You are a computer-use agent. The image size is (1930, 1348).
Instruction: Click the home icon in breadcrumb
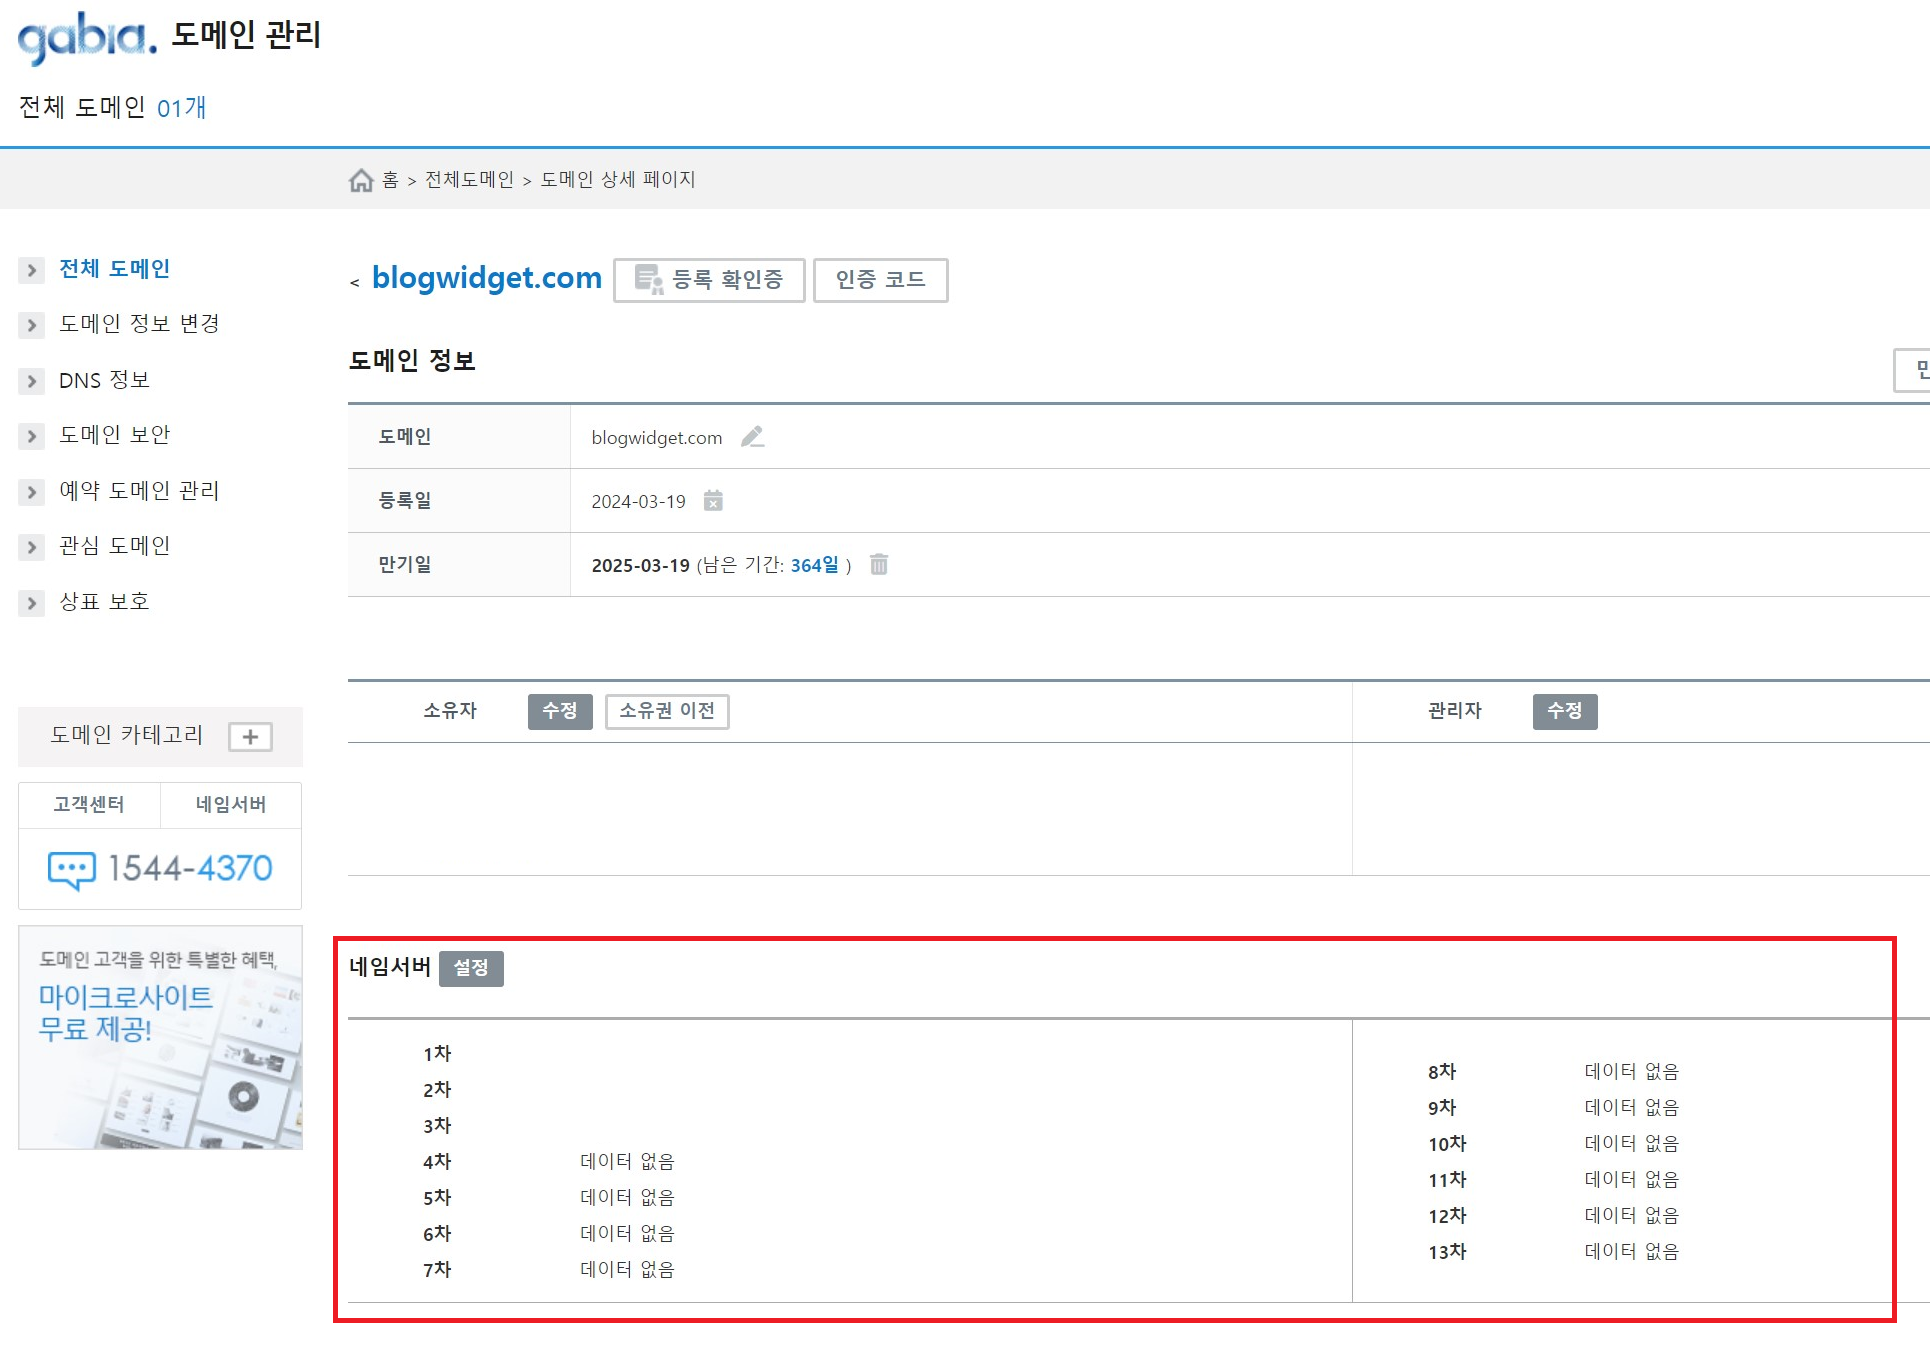click(x=360, y=180)
